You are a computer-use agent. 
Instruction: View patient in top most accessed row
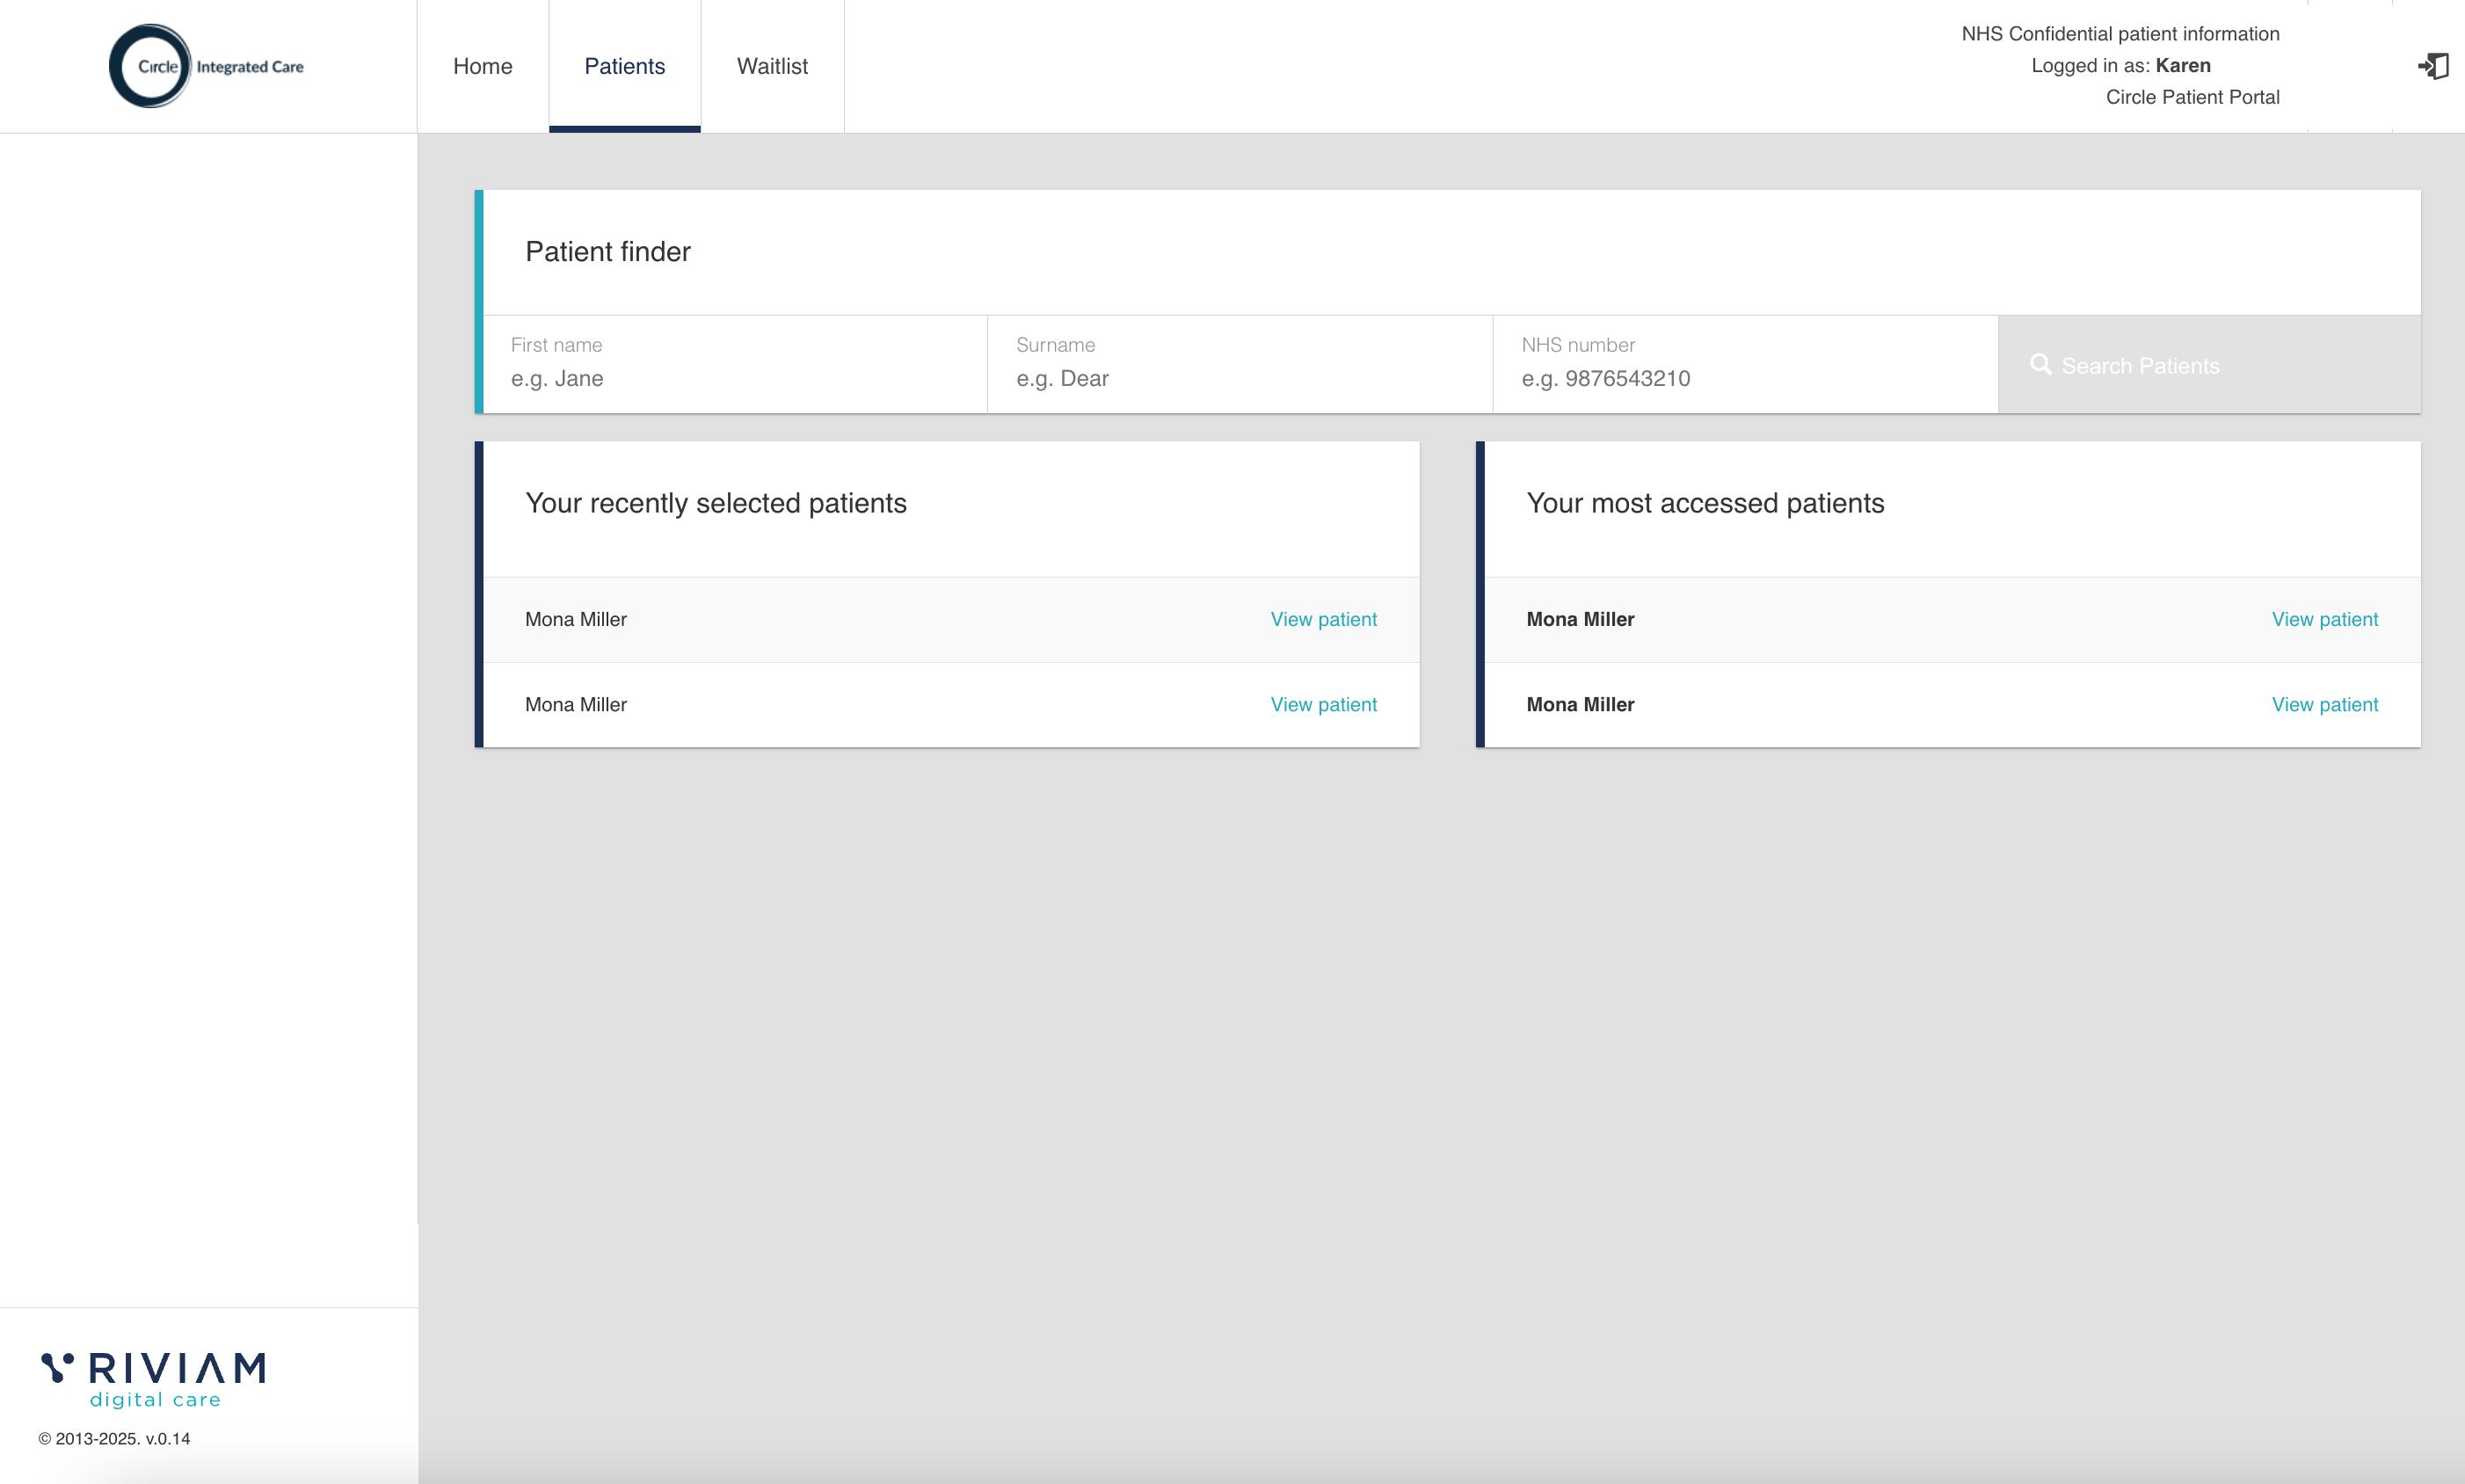click(2324, 619)
